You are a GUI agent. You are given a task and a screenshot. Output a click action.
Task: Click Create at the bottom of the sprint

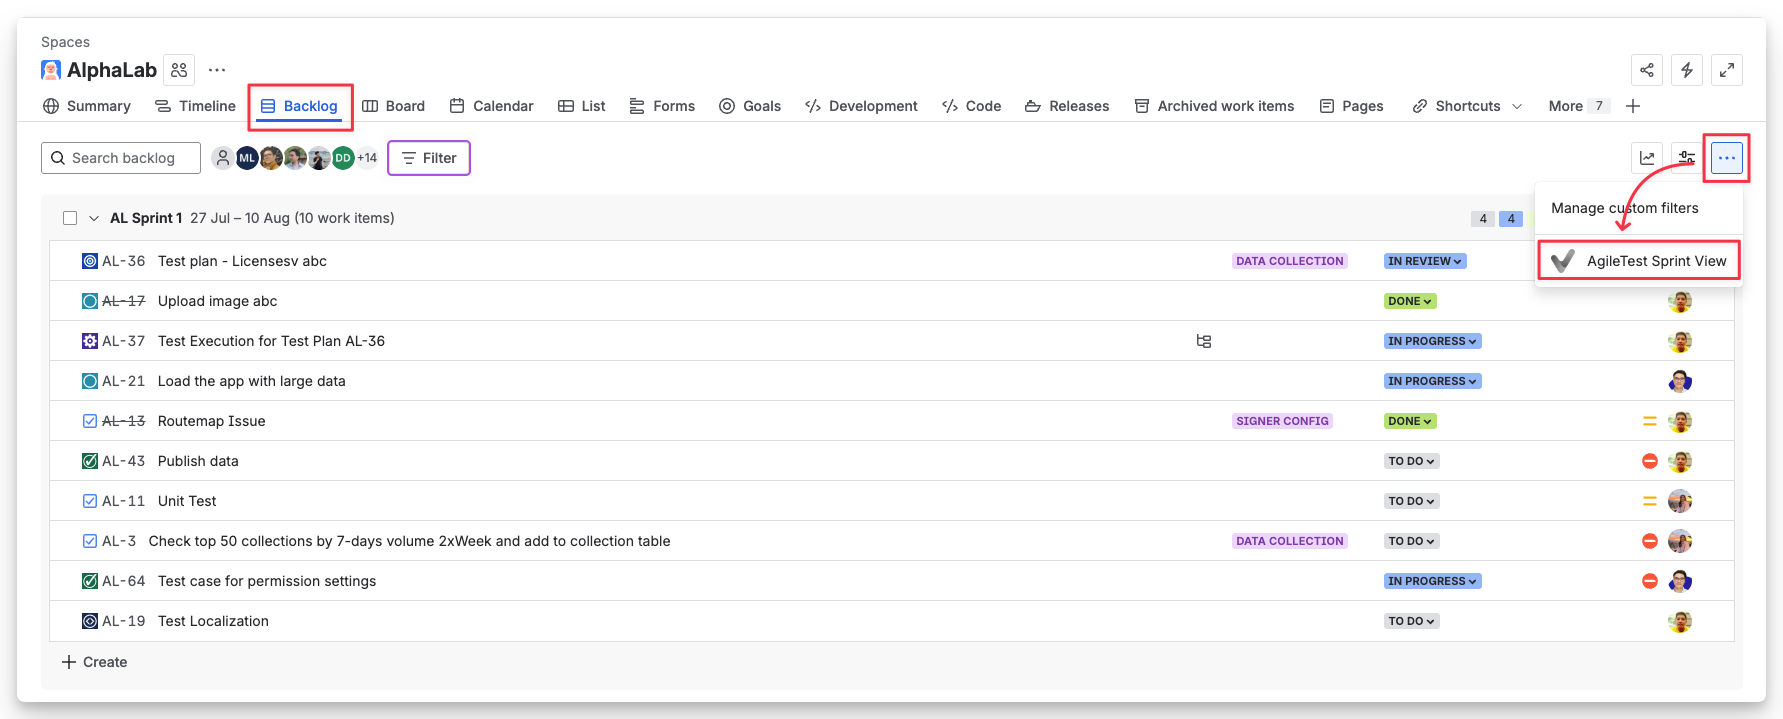95,662
